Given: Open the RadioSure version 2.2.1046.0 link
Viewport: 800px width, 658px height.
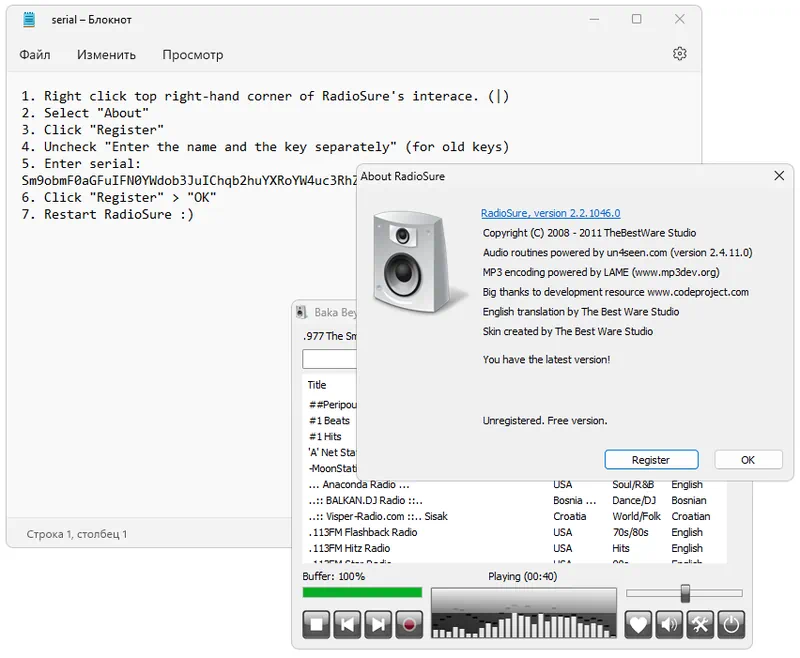Looking at the screenshot, I should 551,213.
